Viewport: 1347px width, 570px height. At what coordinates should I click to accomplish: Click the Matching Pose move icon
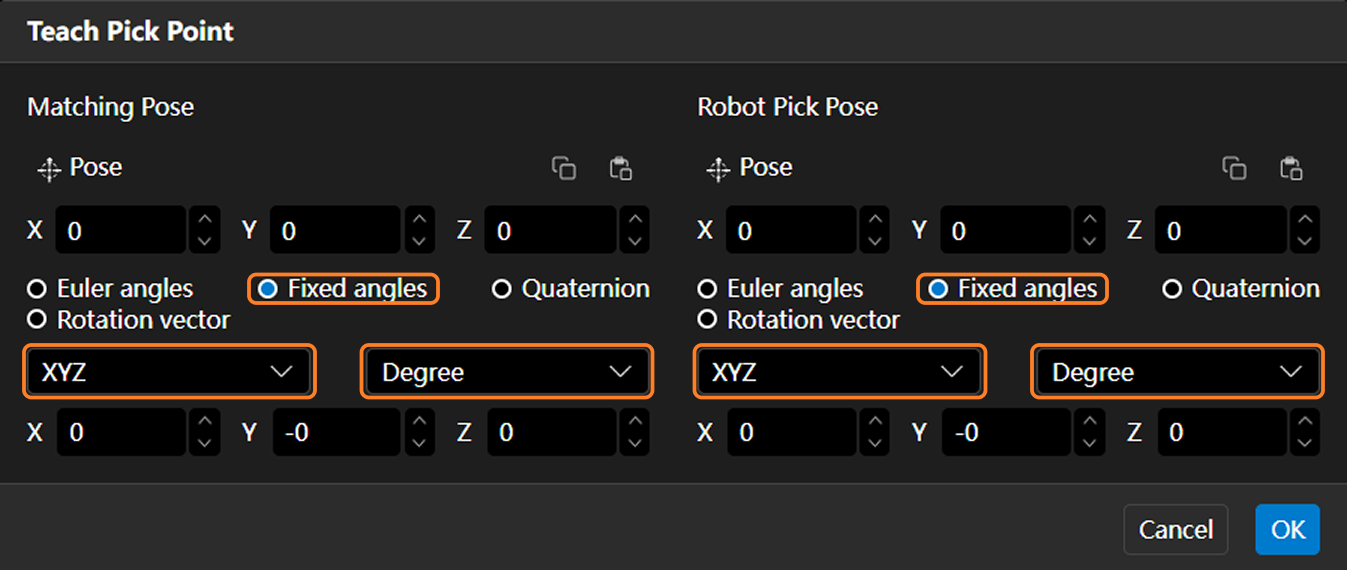[49, 169]
